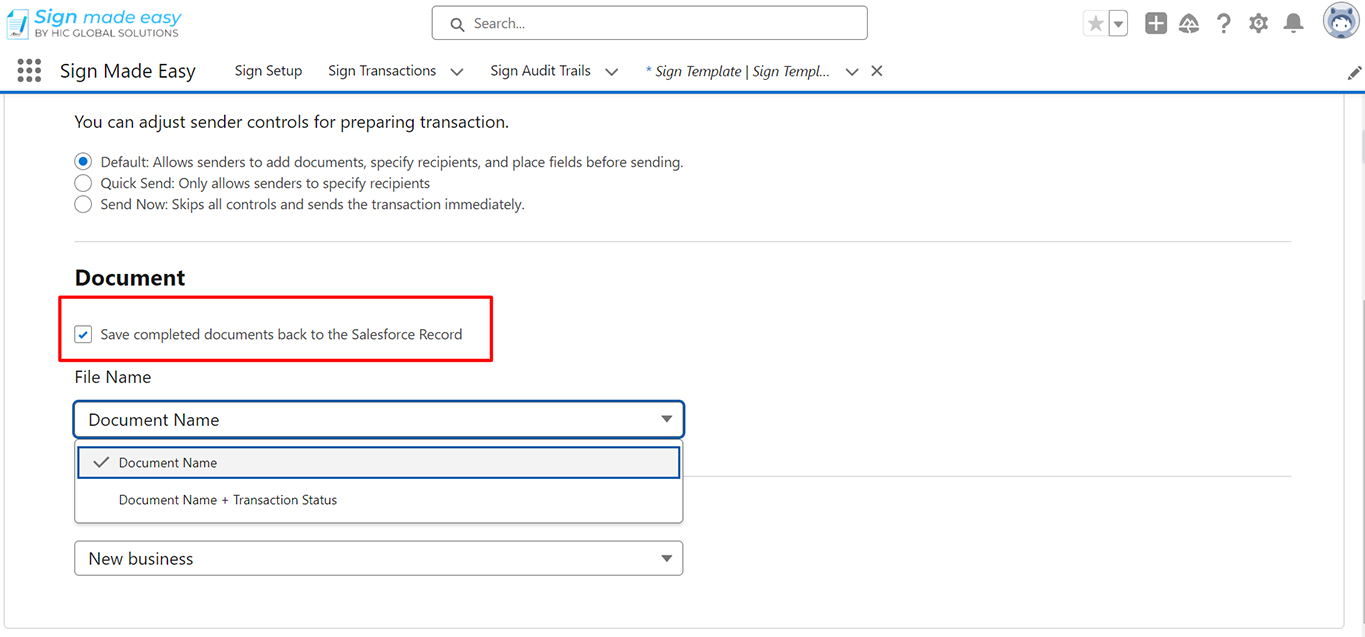Click the pencil edit navigation icon
Screen dimensions: 1365x637
[1355, 73]
